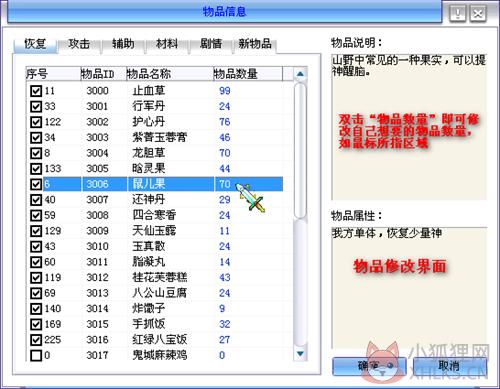Toggle checkbox beside 紫菩玉蓉膏

(x=36, y=137)
